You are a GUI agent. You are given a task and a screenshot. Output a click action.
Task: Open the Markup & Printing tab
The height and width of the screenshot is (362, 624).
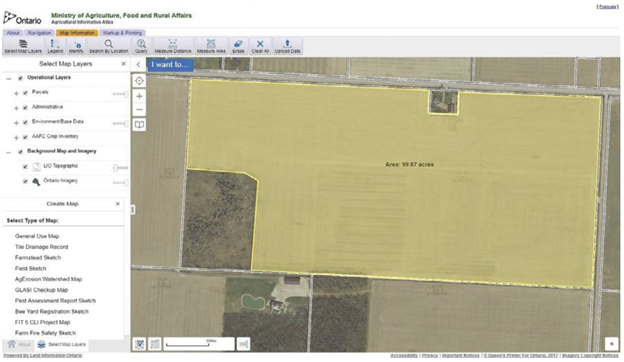coord(123,33)
